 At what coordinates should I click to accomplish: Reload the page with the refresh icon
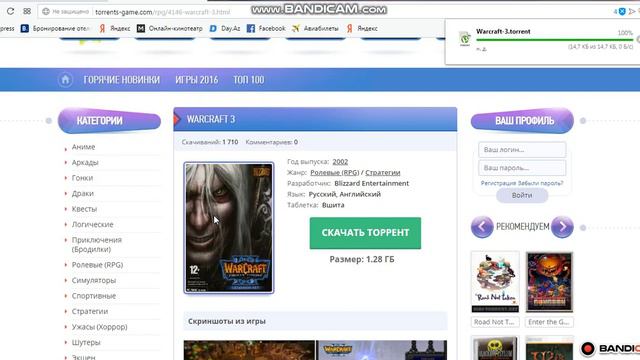[10, 11]
